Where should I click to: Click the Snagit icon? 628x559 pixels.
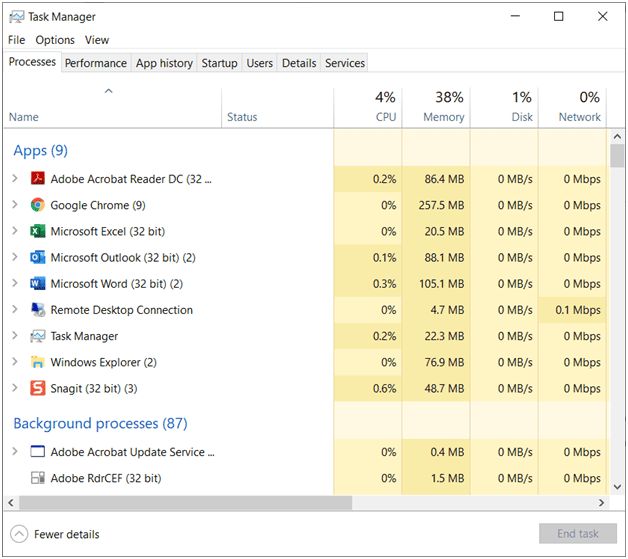click(38, 388)
